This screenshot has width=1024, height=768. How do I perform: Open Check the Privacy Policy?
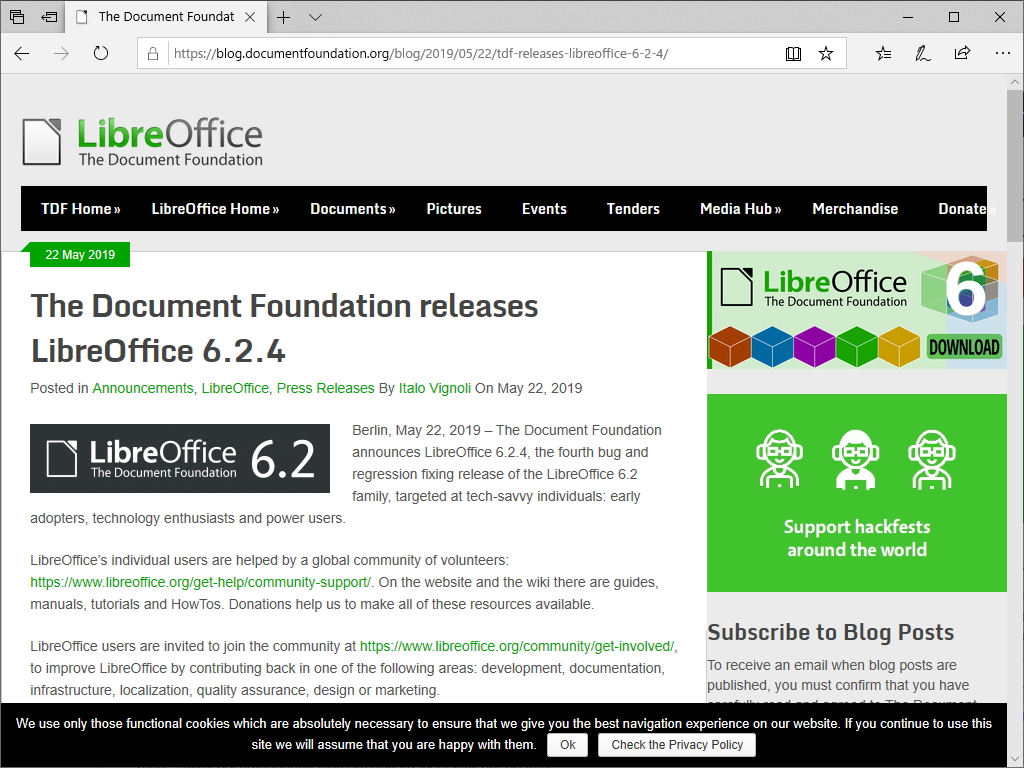pyautogui.click(x=676, y=744)
